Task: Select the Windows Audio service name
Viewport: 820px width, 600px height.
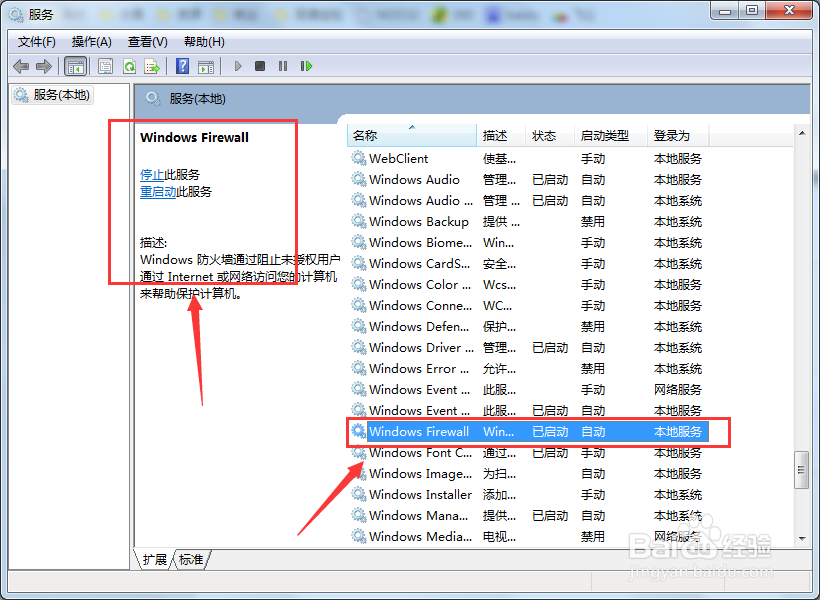Action: (414, 179)
